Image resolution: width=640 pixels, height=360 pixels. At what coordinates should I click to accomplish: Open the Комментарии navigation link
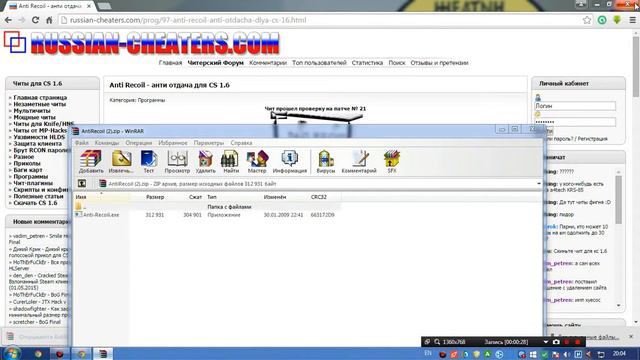point(268,63)
